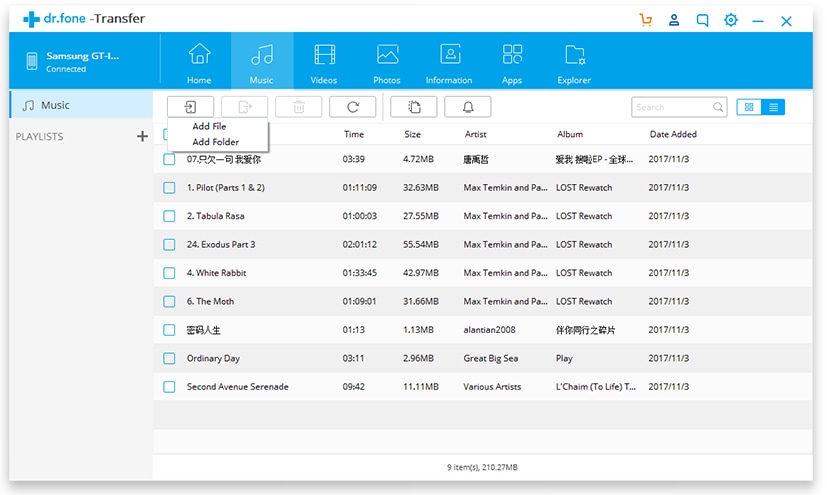Select Music in the left sidebar
This screenshot has width=827, height=495.
tap(81, 105)
